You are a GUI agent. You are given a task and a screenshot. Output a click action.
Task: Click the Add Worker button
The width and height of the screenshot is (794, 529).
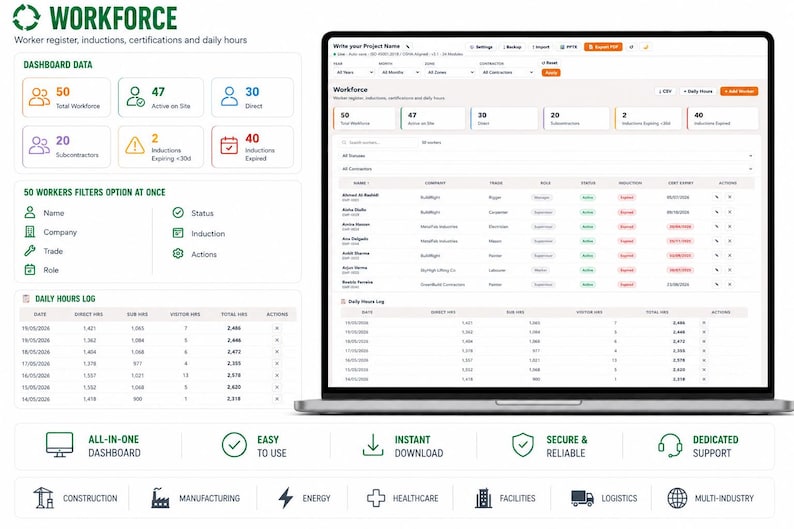(x=739, y=92)
